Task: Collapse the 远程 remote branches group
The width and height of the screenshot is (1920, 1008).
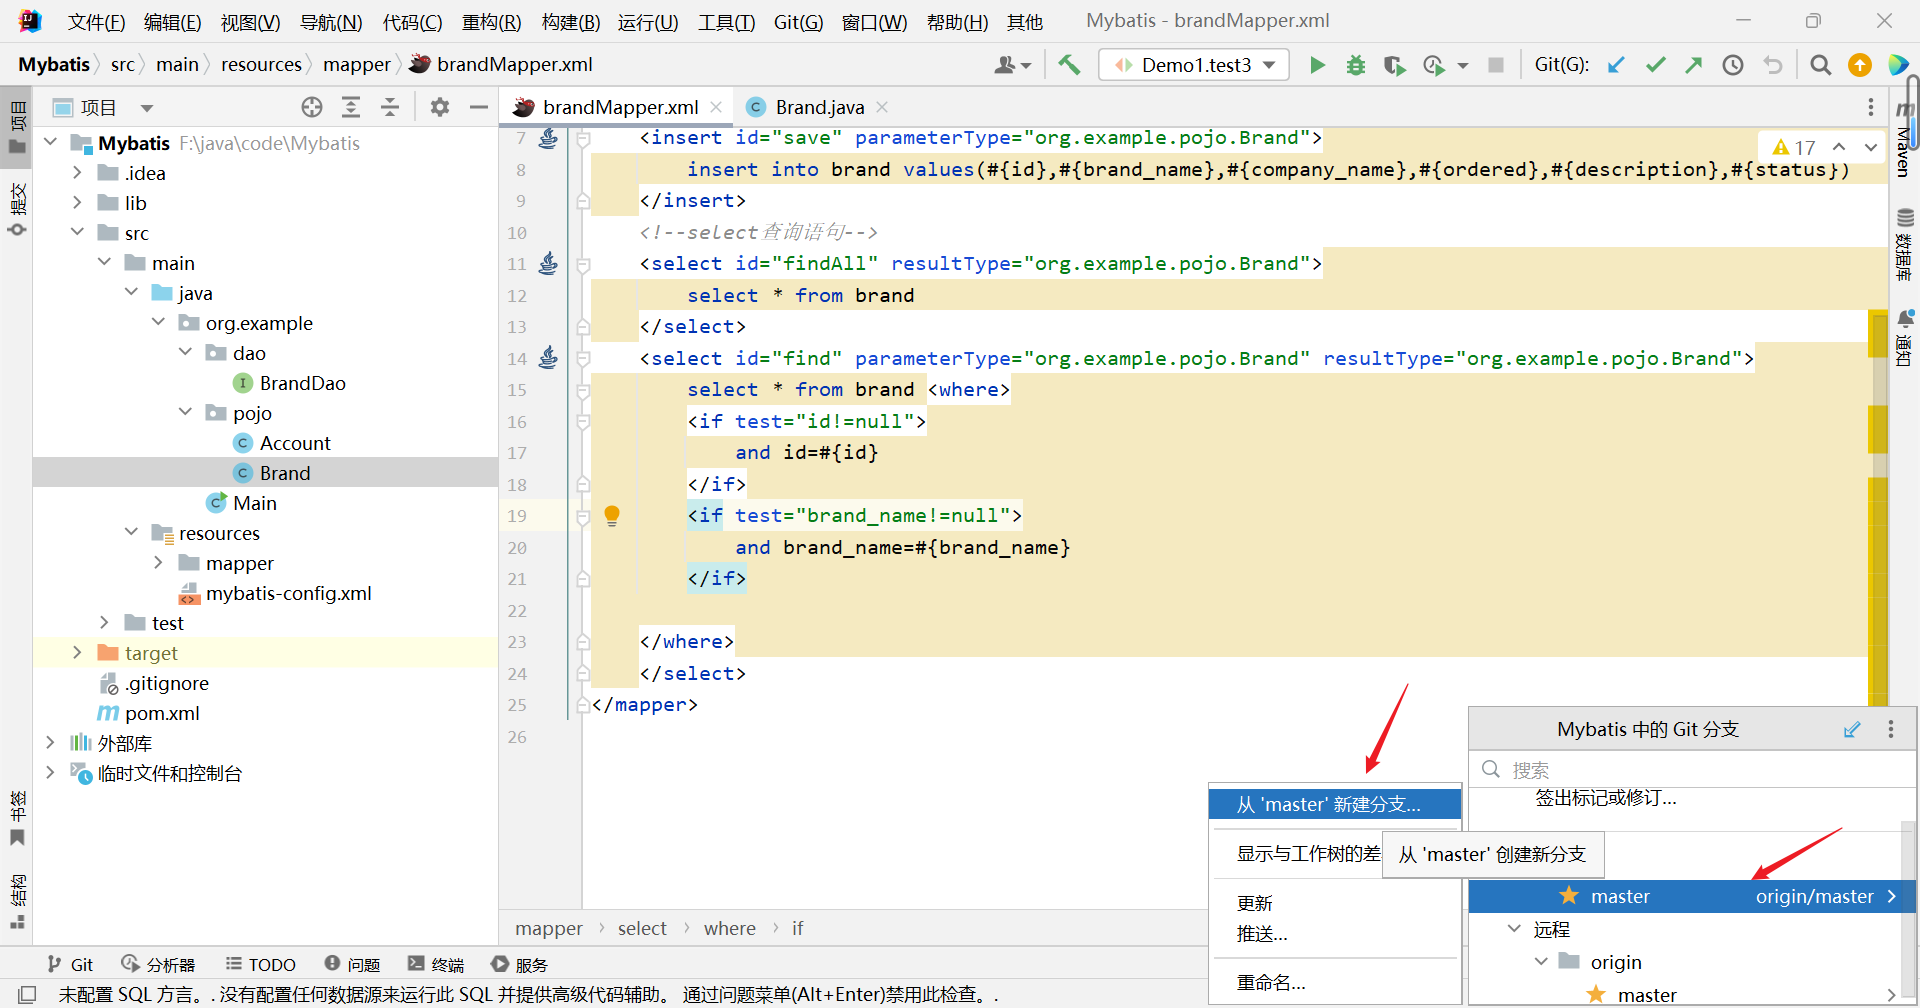Action: (1514, 929)
